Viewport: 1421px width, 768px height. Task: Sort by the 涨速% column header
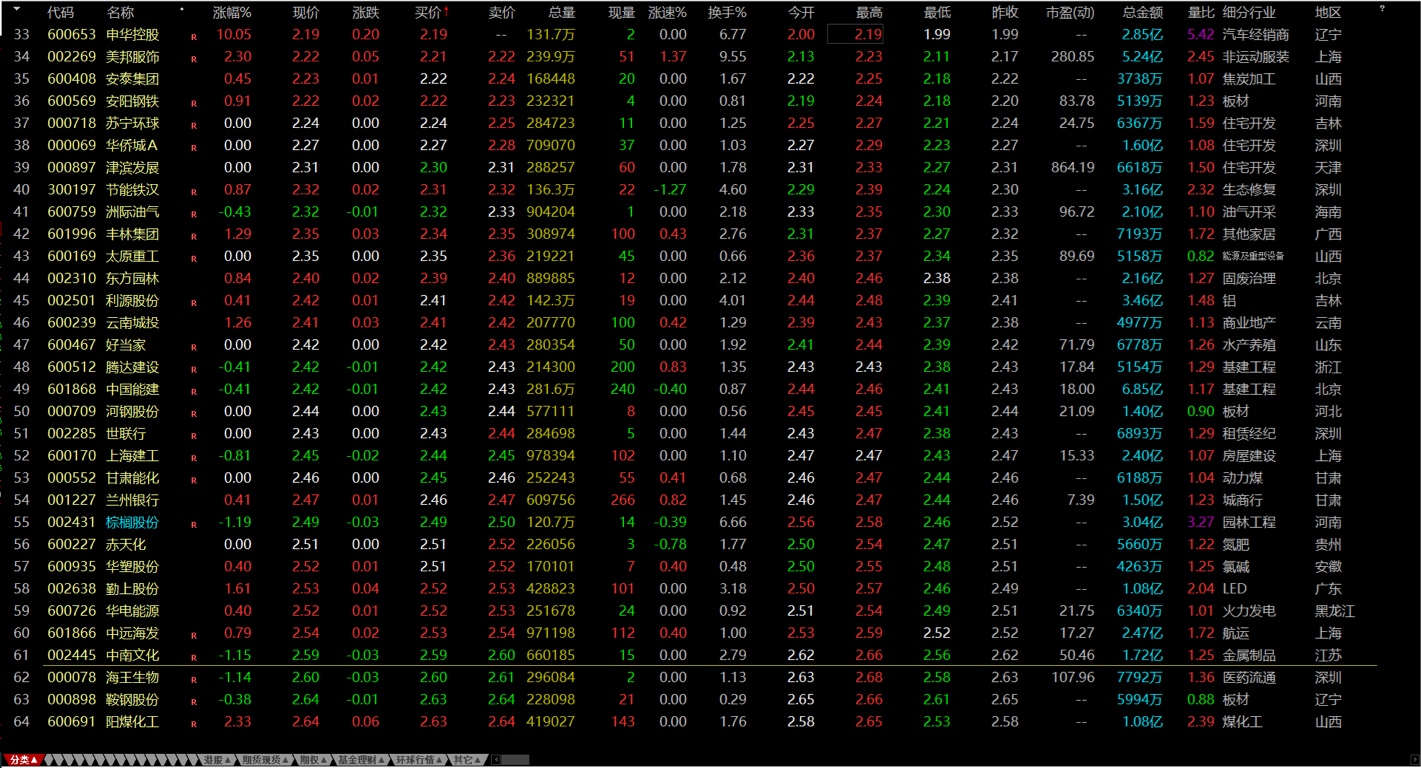tap(667, 13)
